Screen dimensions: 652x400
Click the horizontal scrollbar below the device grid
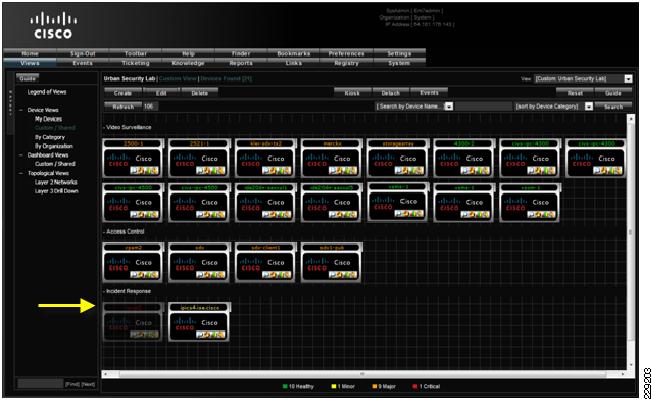point(364,374)
